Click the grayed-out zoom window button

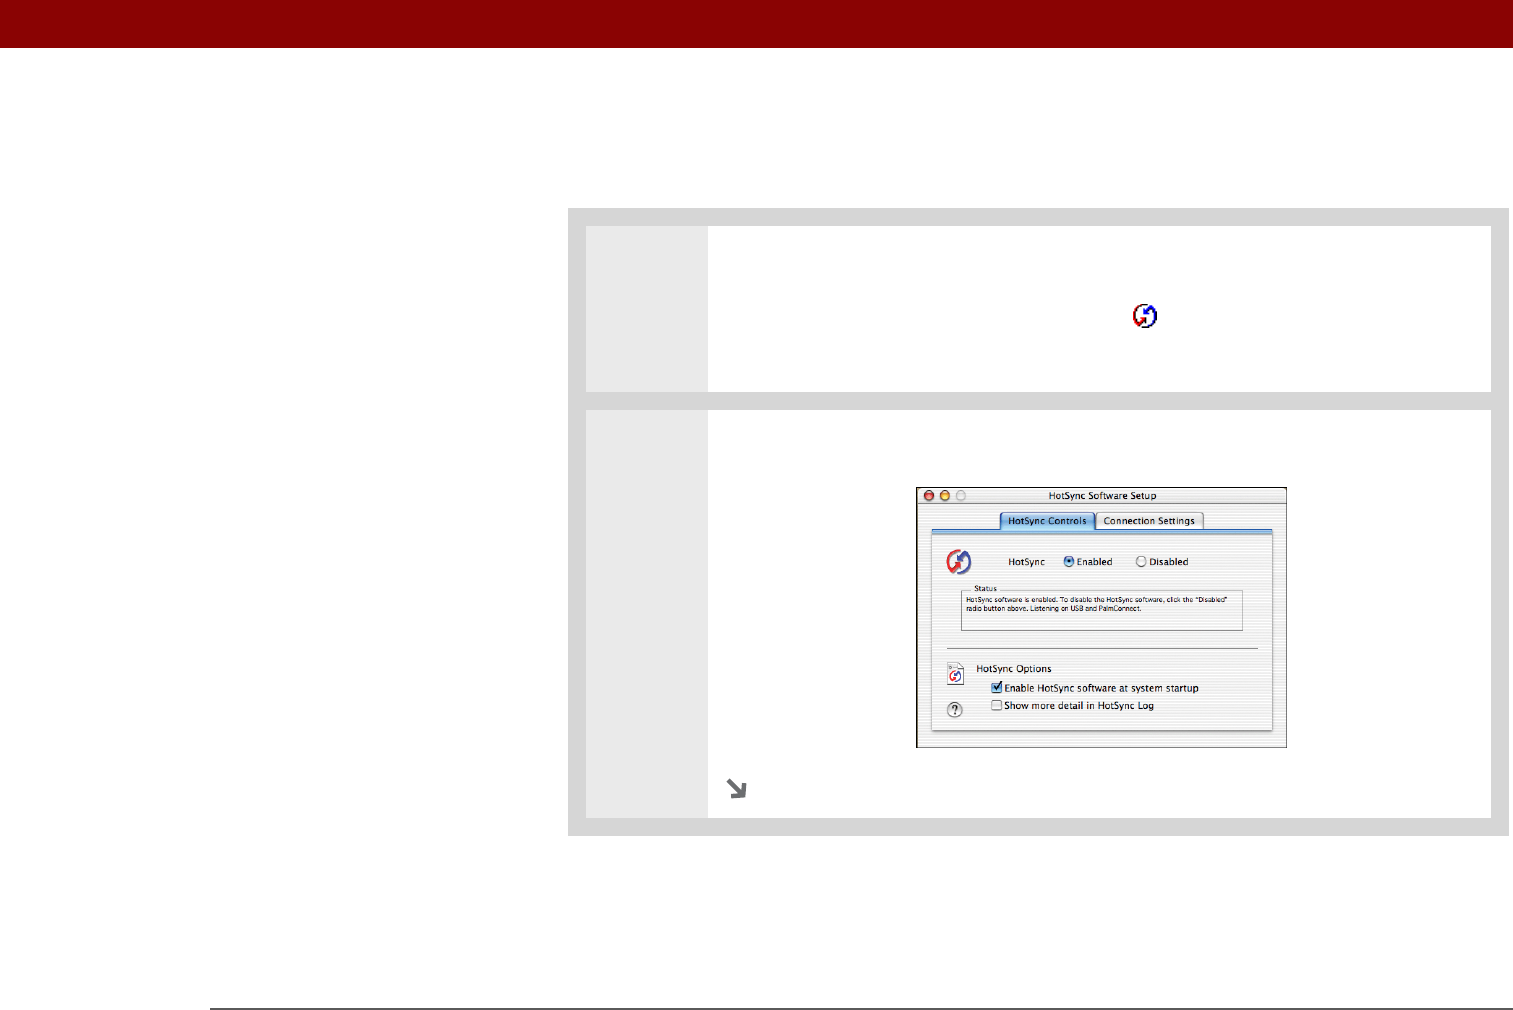coord(961,496)
